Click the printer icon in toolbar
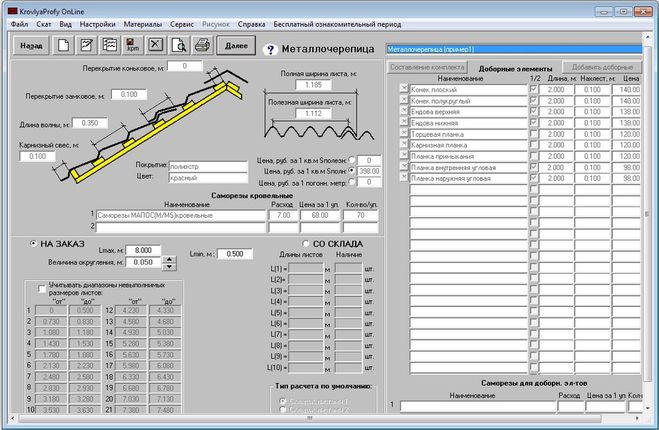 [x=202, y=45]
